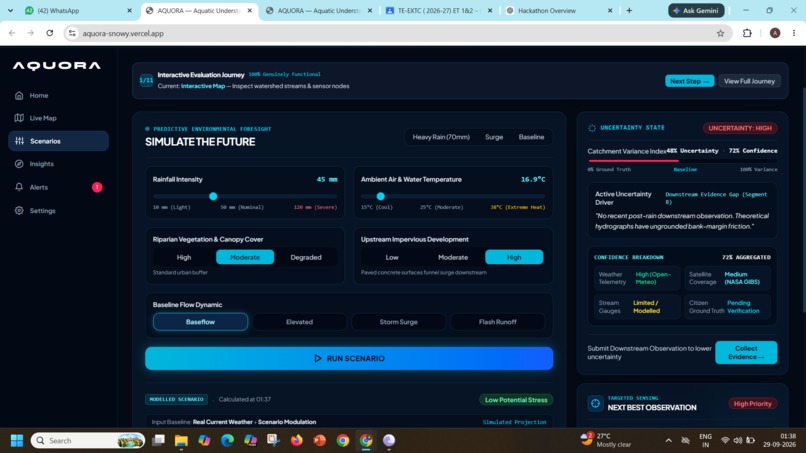Click the AQUORA logo
This screenshot has width=806, height=453.
(x=57, y=66)
